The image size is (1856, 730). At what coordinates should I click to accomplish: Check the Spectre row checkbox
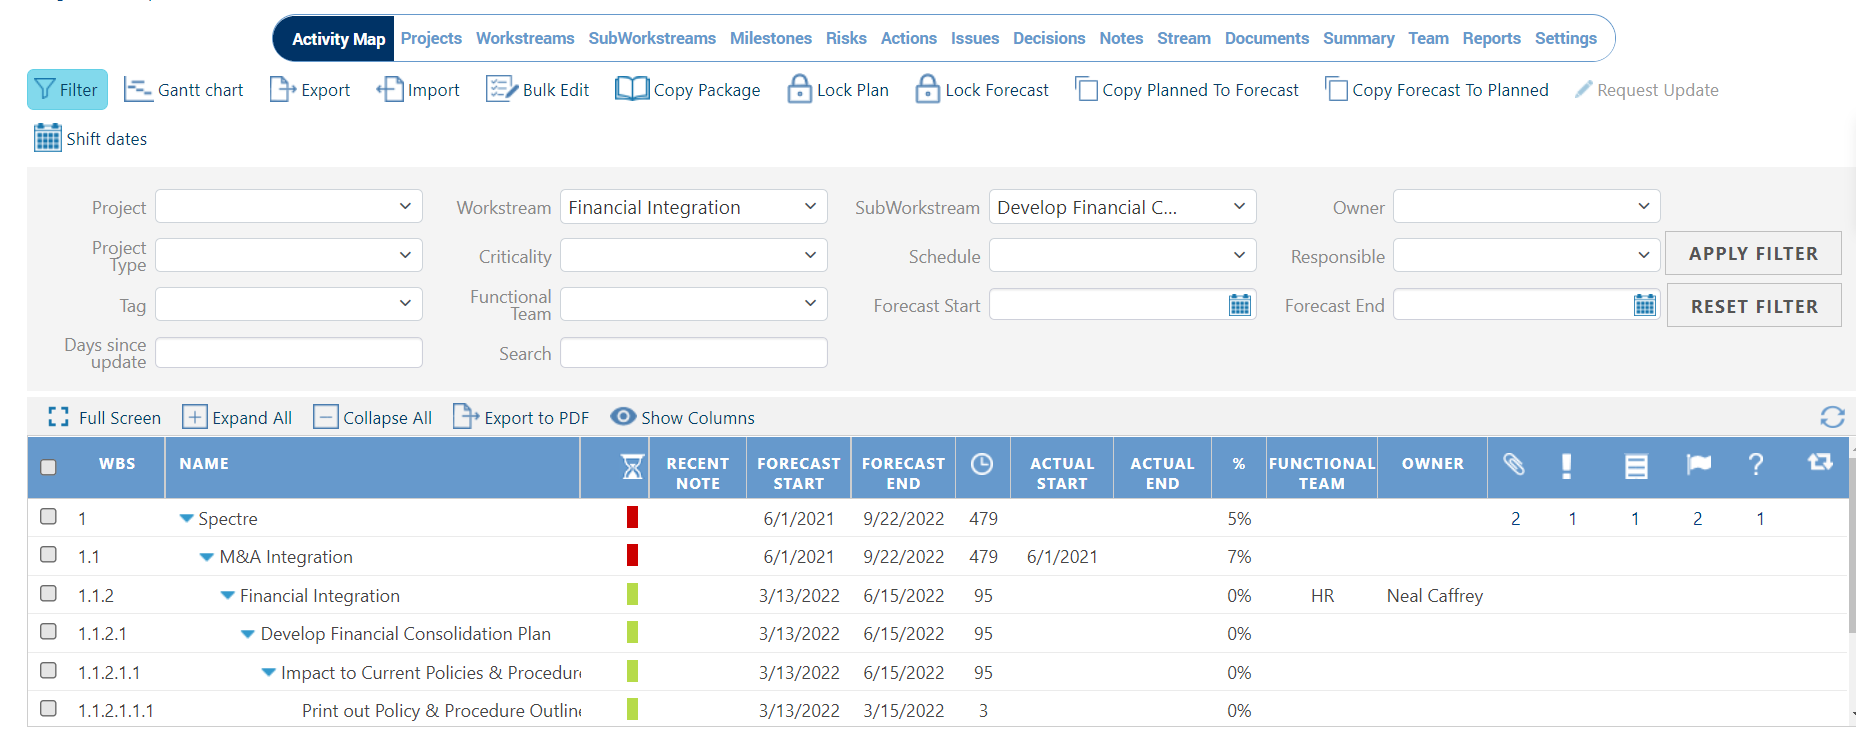(48, 516)
